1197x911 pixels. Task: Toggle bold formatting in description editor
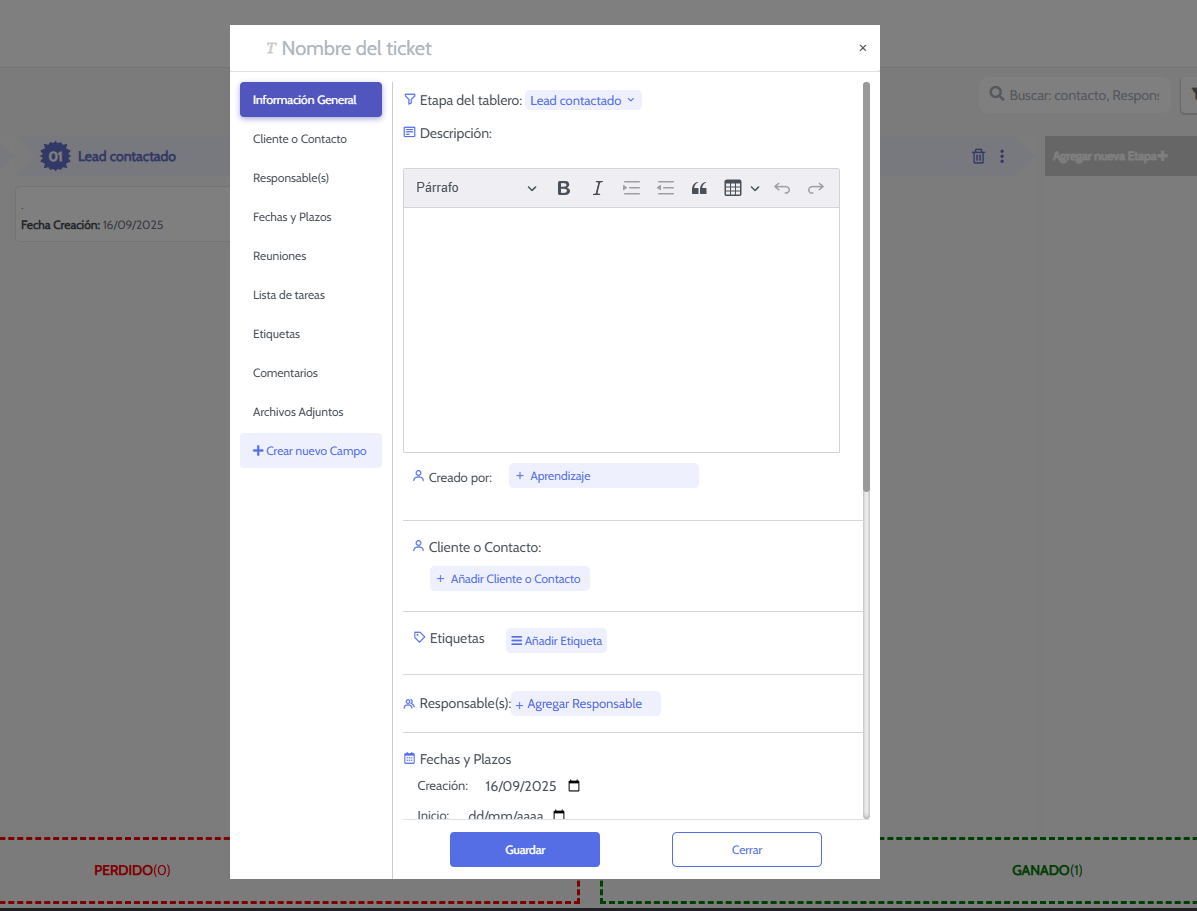click(x=564, y=188)
